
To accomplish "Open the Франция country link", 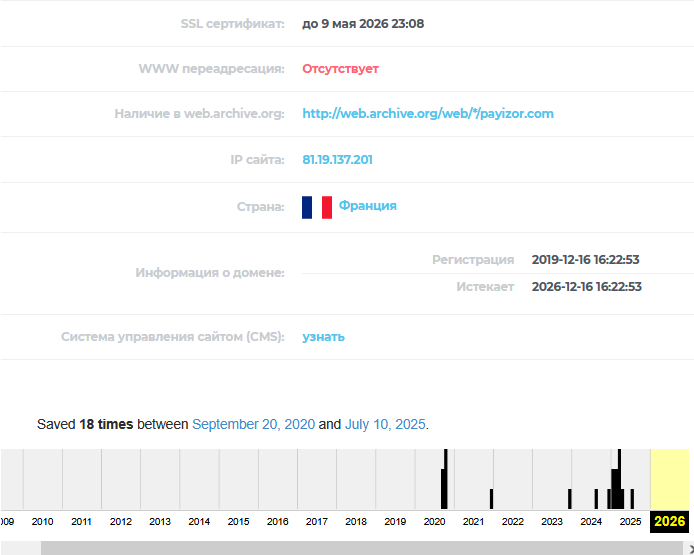I will click(x=367, y=206).
